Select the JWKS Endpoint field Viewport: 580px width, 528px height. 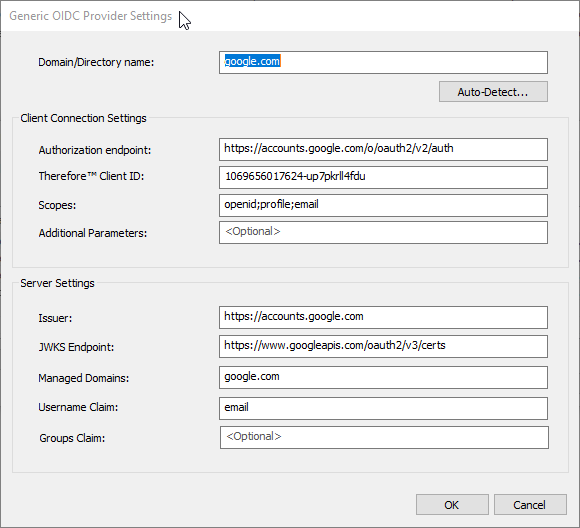pos(383,346)
